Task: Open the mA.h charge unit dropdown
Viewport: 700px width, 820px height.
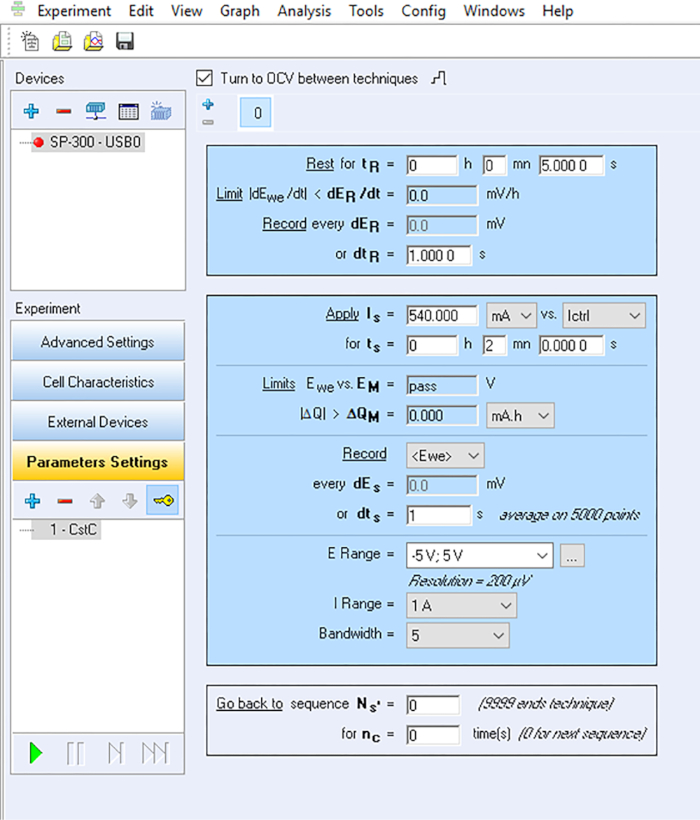Action: coord(520,416)
